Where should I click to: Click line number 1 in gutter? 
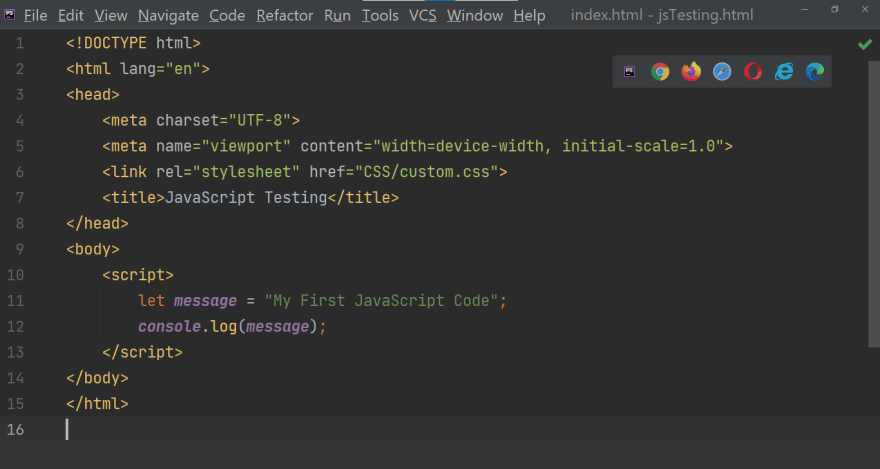20,43
